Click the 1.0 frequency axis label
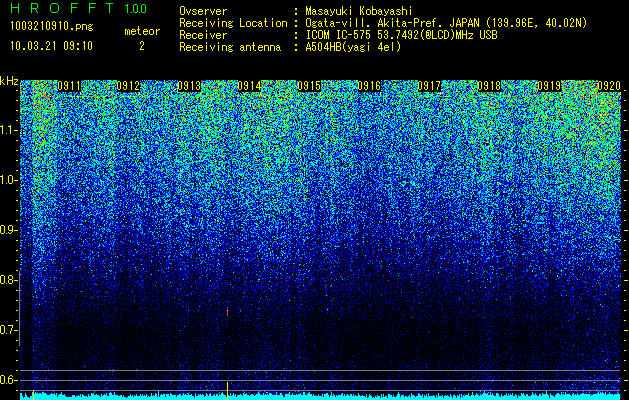Image resolution: width=629 pixels, height=400 pixels. click(x=8, y=180)
